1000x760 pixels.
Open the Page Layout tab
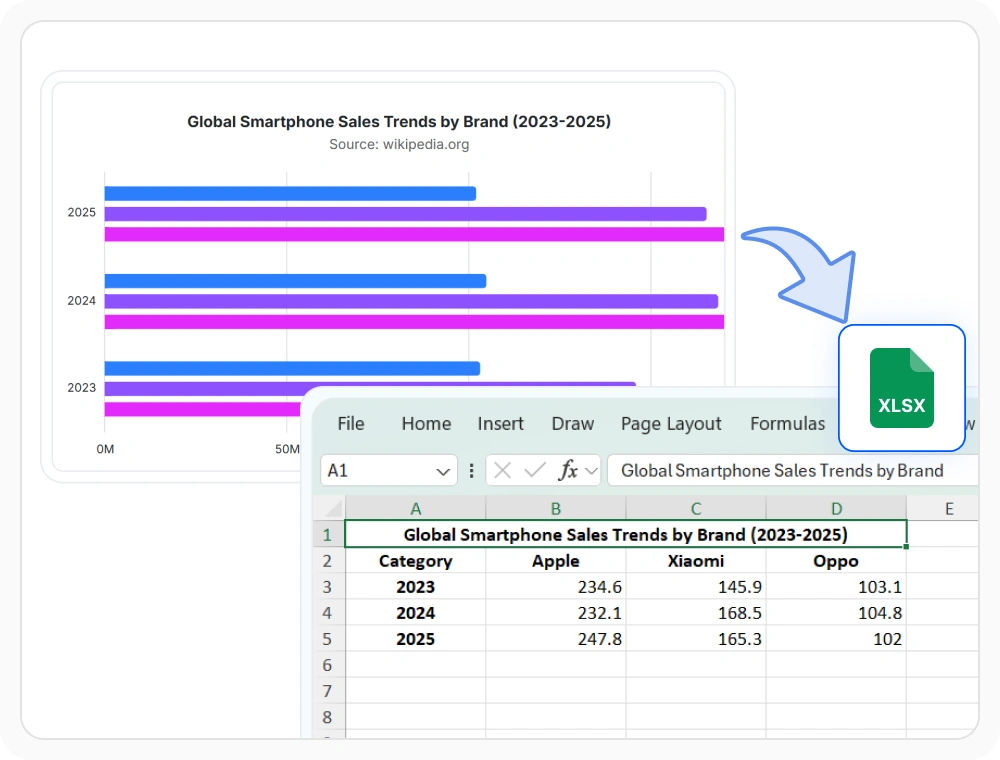671,424
